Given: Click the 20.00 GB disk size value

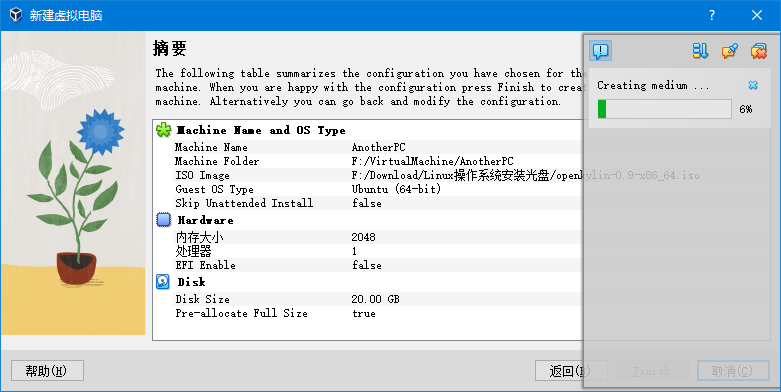Looking at the screenshot, I should click(375, 299).
